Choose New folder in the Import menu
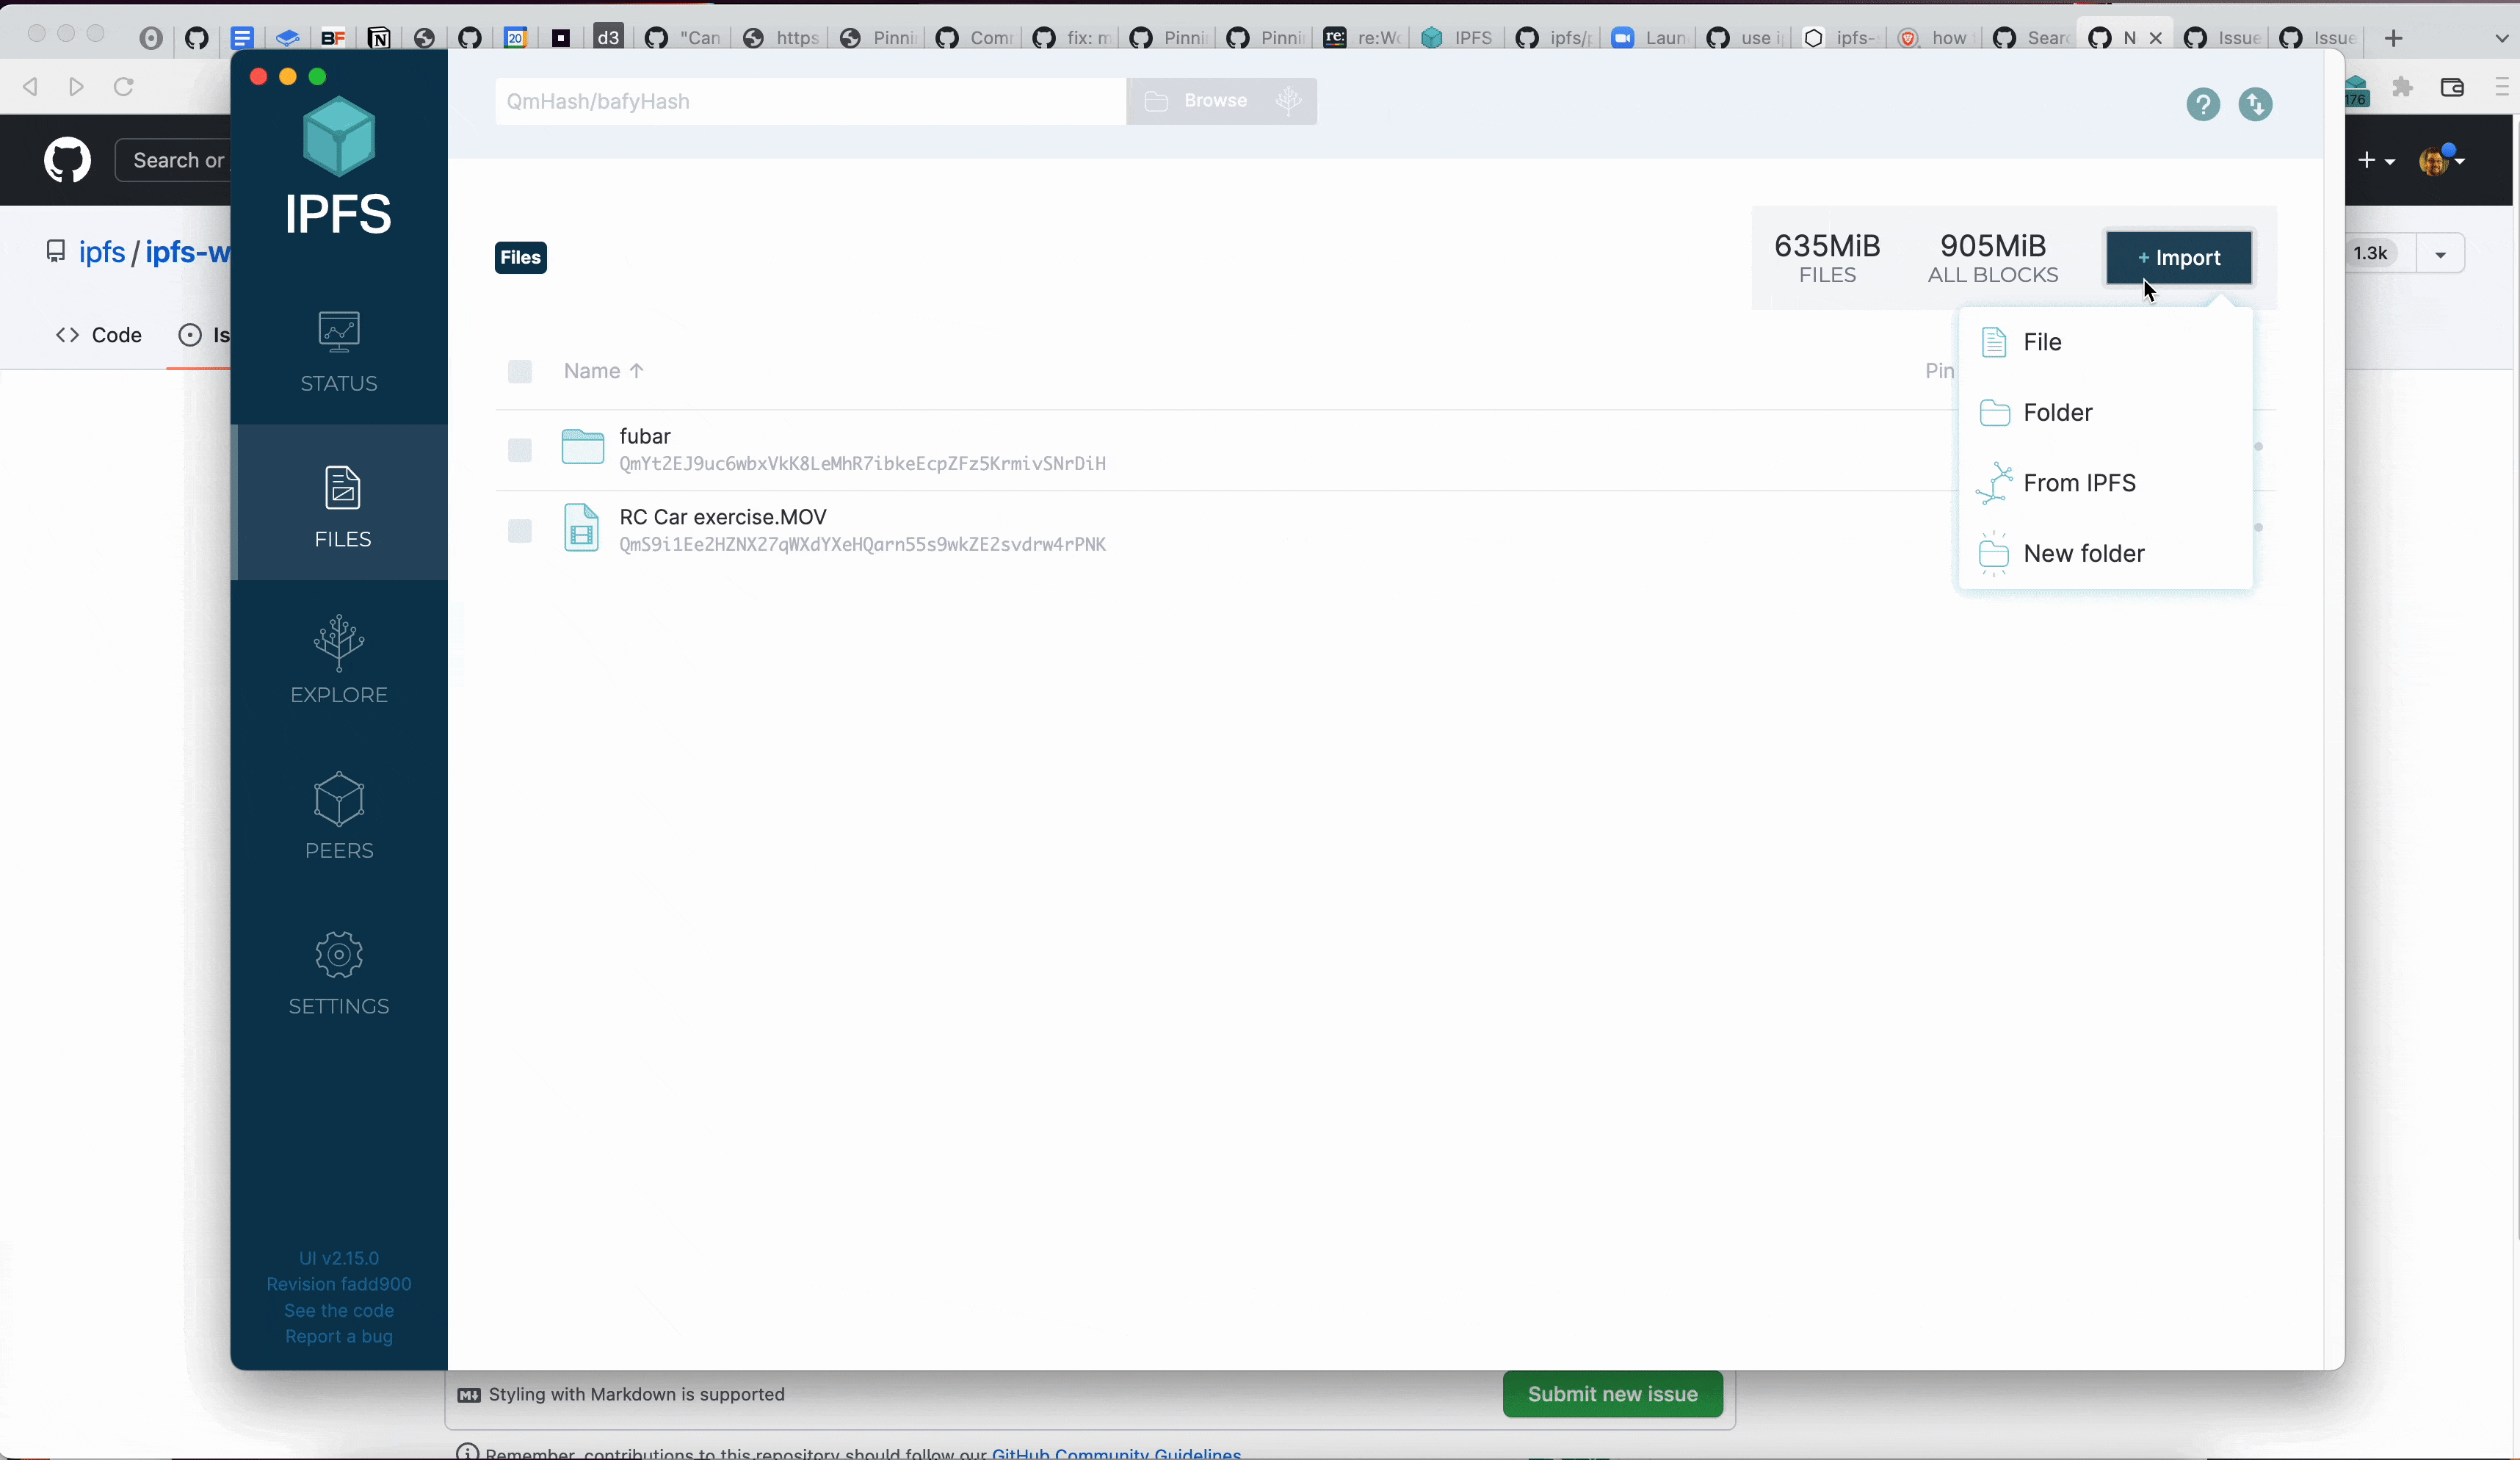This screenshot has width=2520, height=1460. point(2105,554)
